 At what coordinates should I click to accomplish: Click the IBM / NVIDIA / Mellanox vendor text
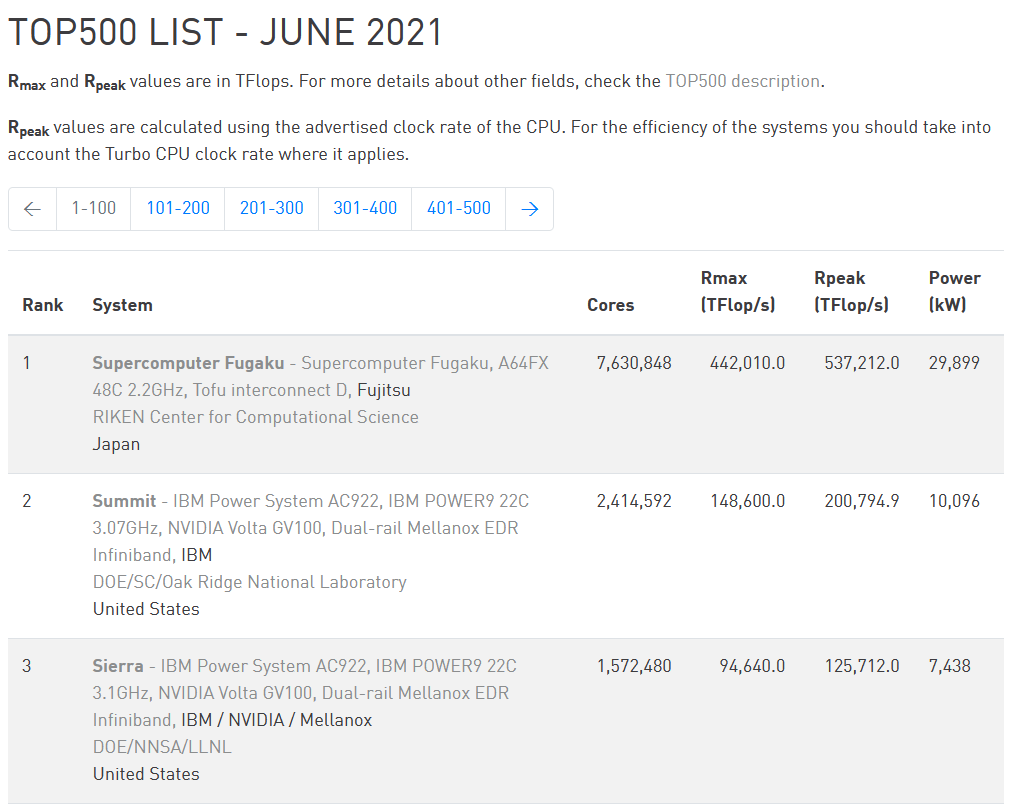(x=276, y=720)
